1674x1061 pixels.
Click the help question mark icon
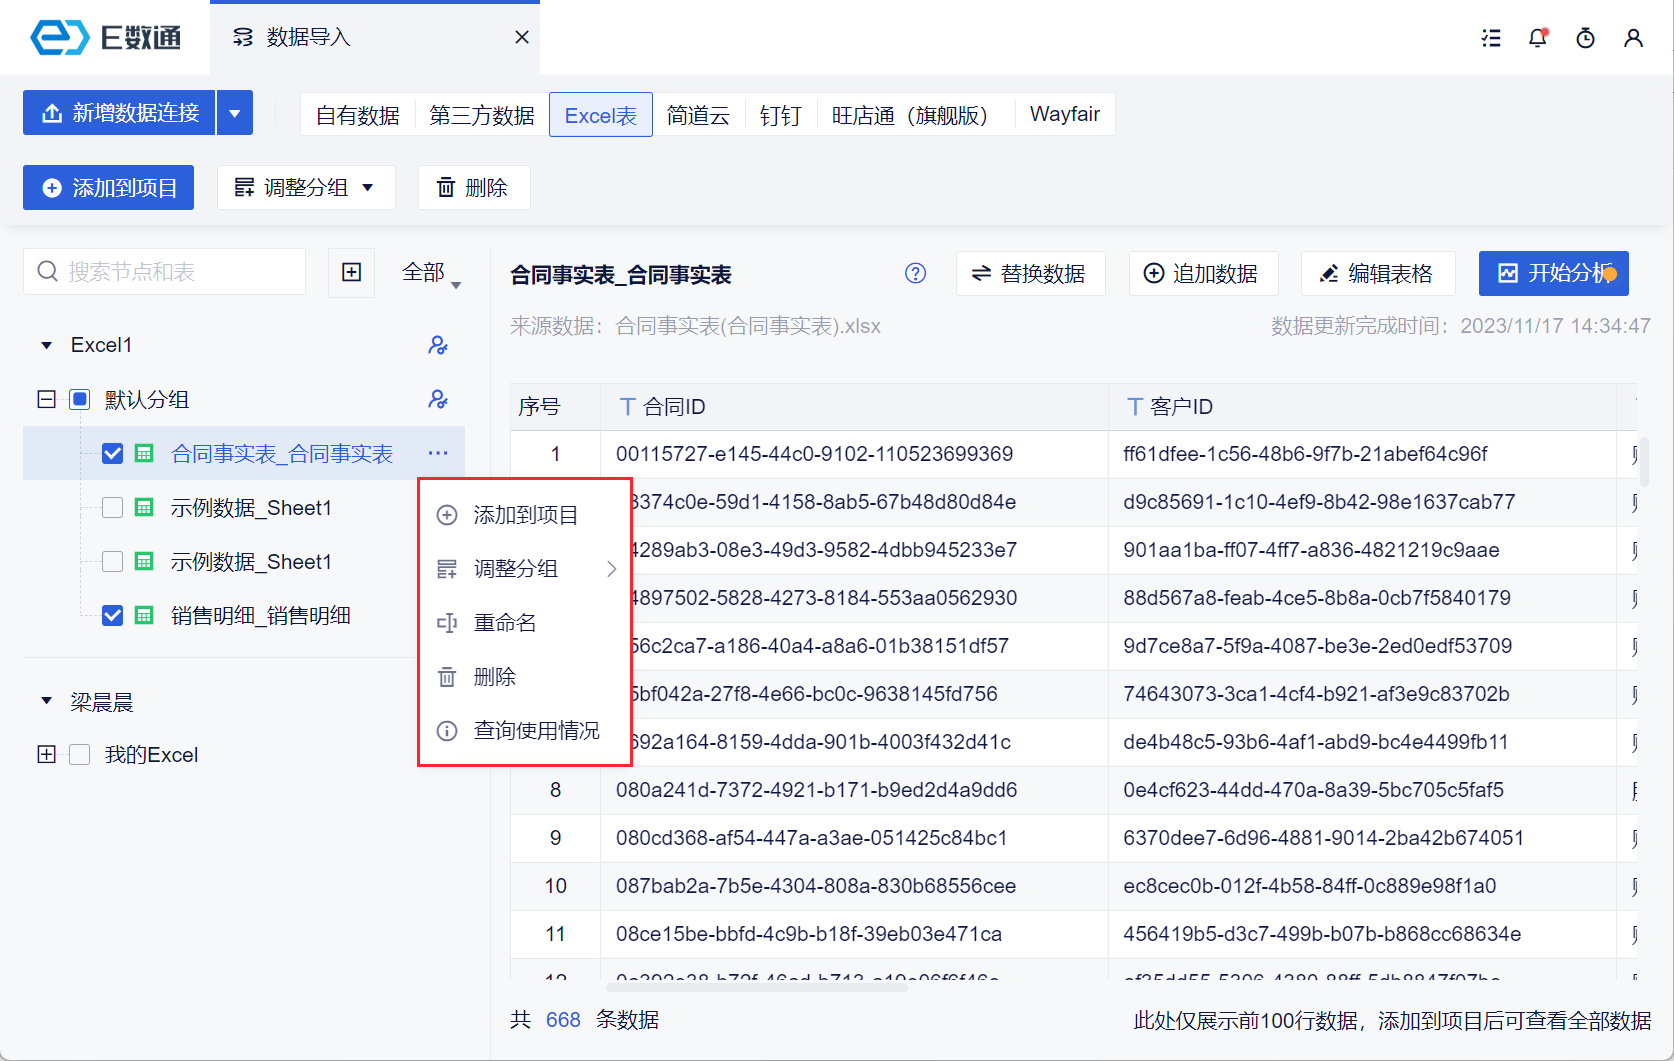point(915,273)
